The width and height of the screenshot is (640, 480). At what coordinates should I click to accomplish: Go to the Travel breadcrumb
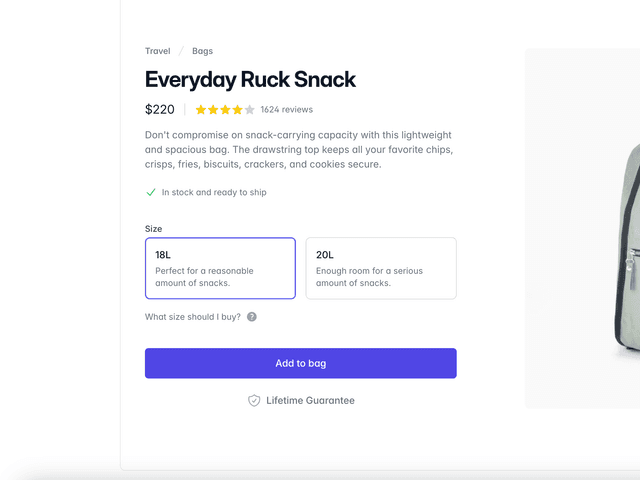click(x=157, y=51)
